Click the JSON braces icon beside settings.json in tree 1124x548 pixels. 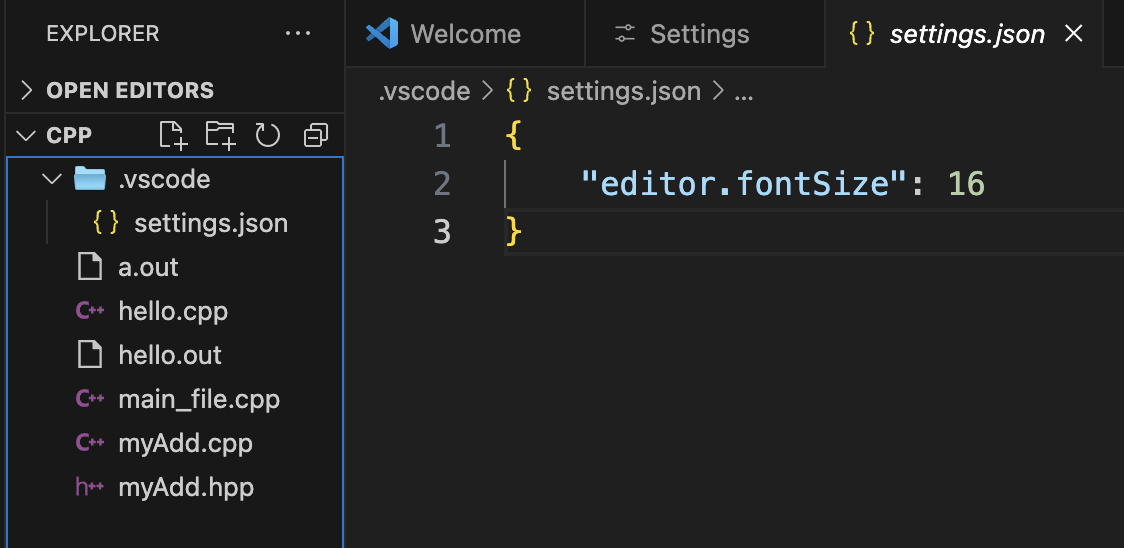[106, 223]
